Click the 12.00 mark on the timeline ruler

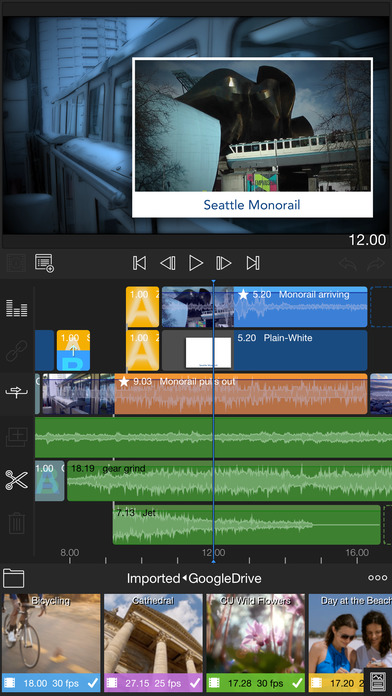[214, 553]
